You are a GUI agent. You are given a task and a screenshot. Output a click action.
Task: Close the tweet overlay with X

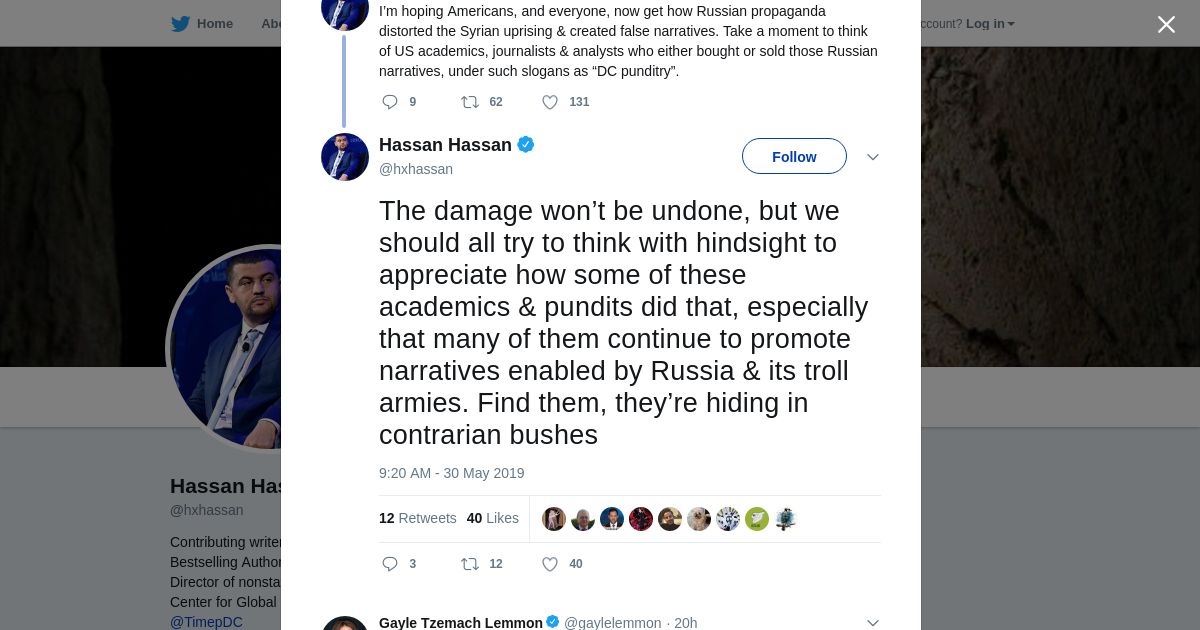click(1166, 25)
